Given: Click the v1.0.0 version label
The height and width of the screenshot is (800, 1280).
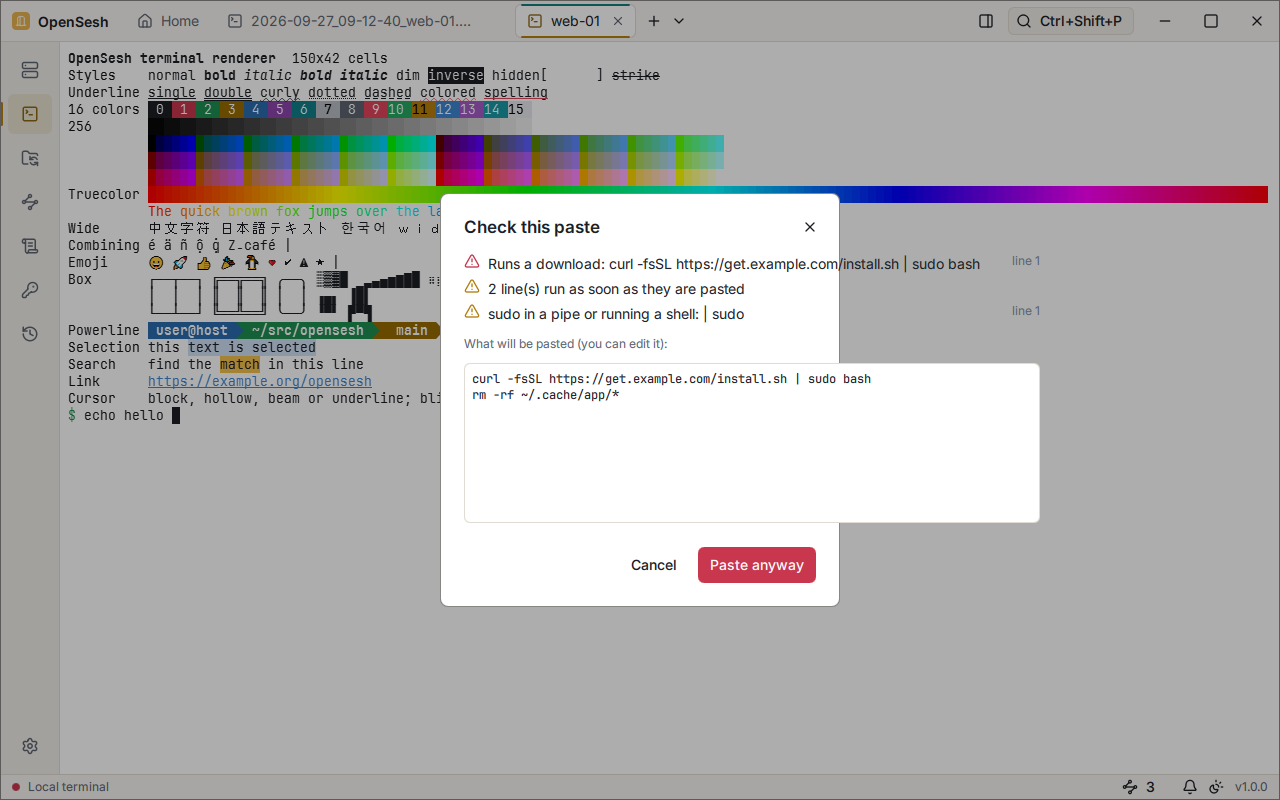Looking at the screenshot, I should [1251, 787].
